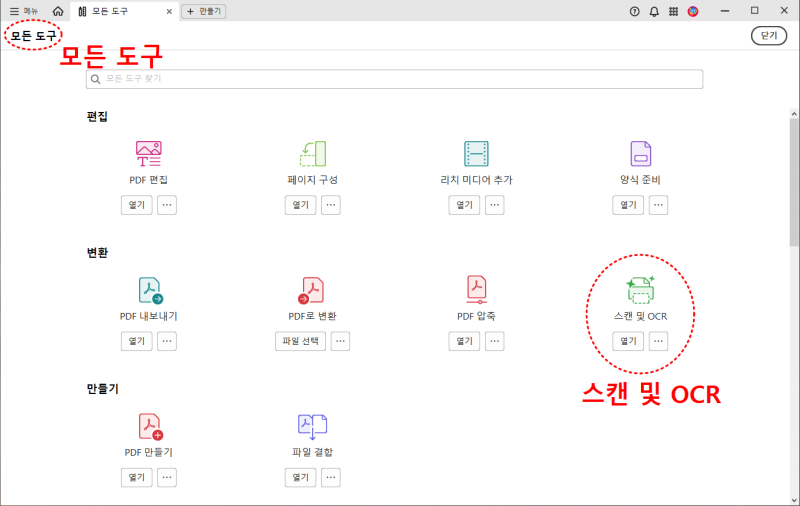Open the apps grid icon
Viewport: 800px width, 506px height.
tap(673, 11)
